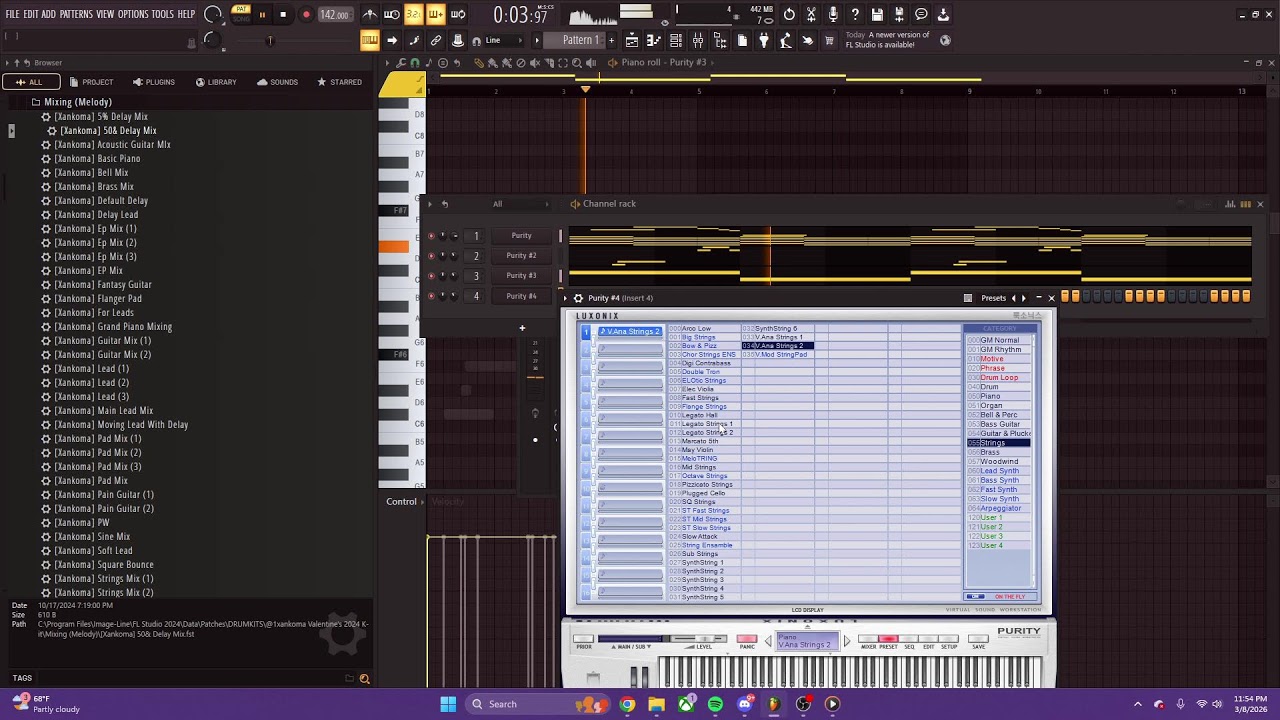This screenshot has height=720, width=1280.
Task: Open Purity #4 gear settings icon
Action: [578, 298]
